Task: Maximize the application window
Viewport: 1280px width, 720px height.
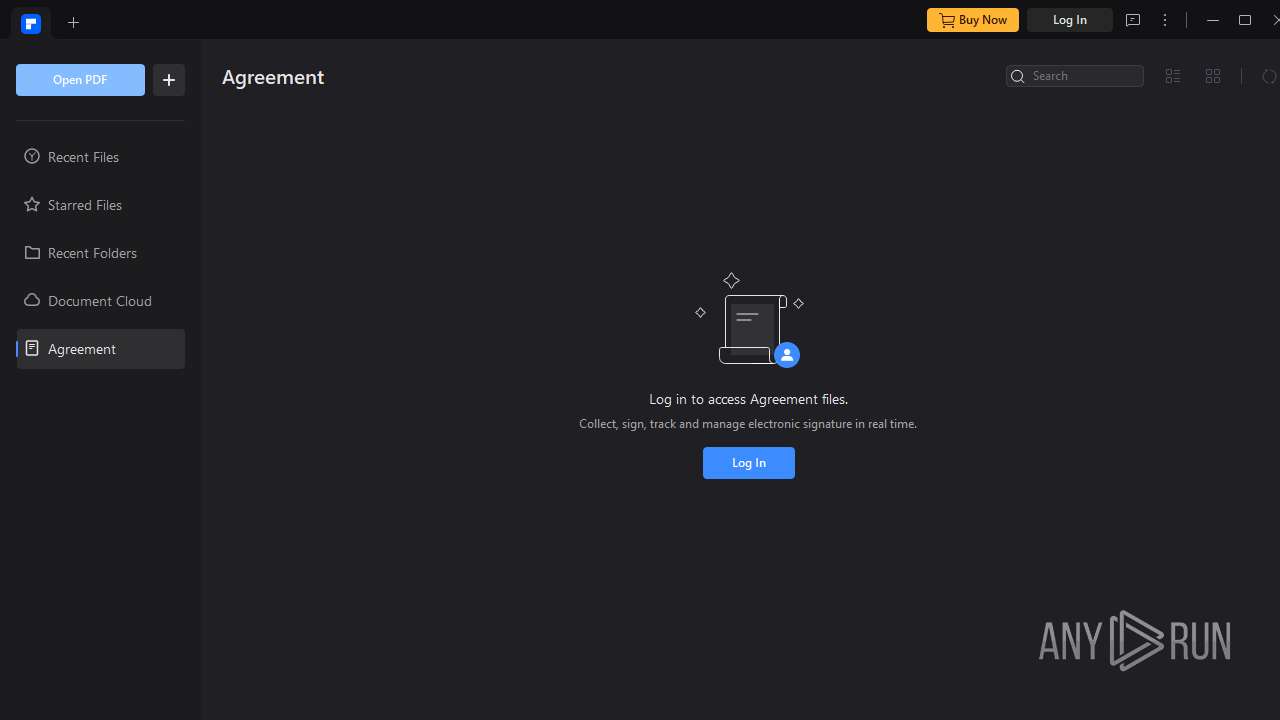Action: pyautogui.click(x=1245, y=20)
